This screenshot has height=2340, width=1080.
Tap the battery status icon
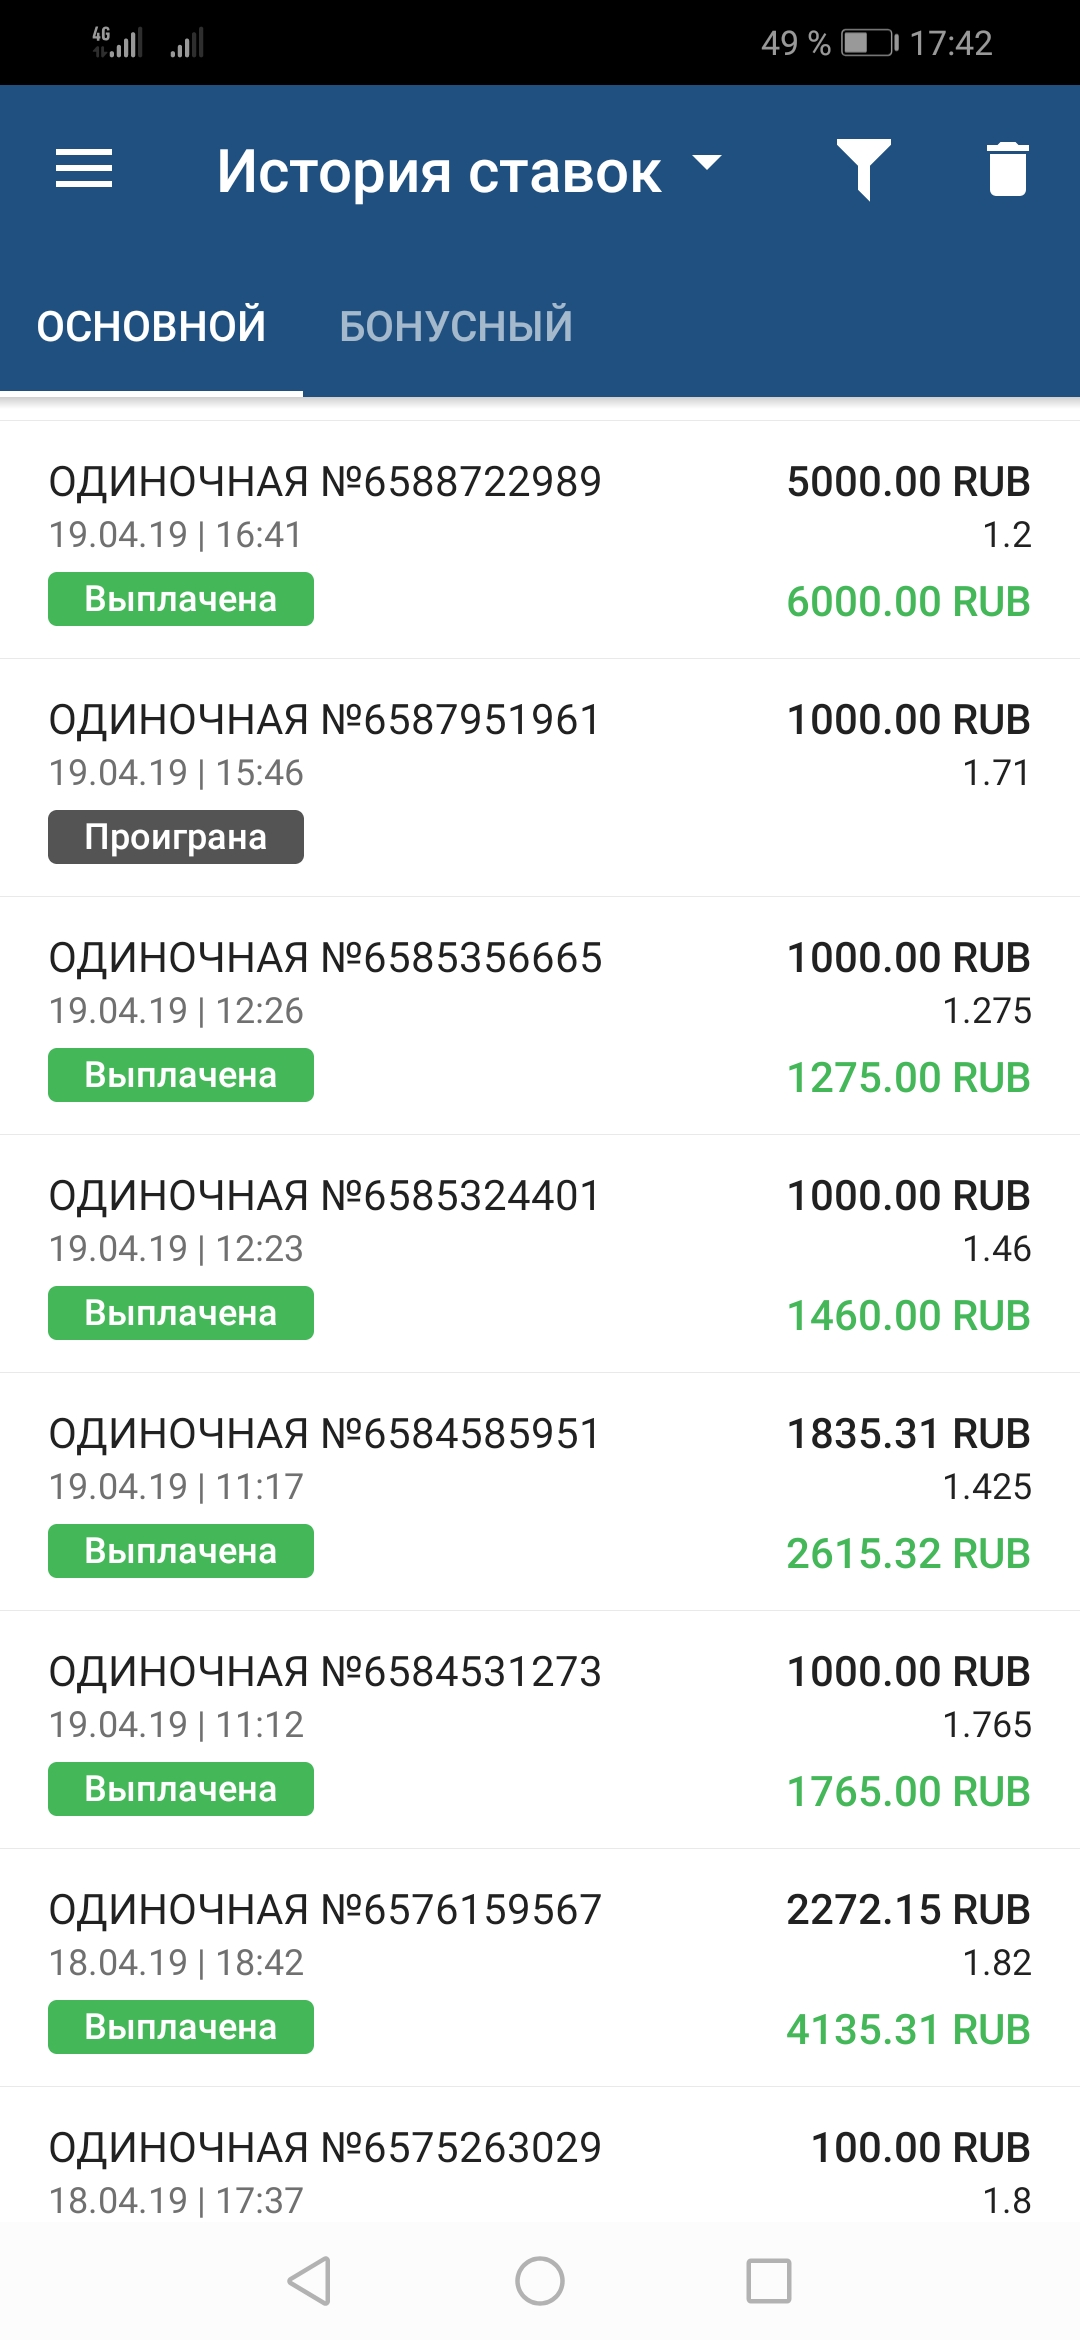[868, 43]
